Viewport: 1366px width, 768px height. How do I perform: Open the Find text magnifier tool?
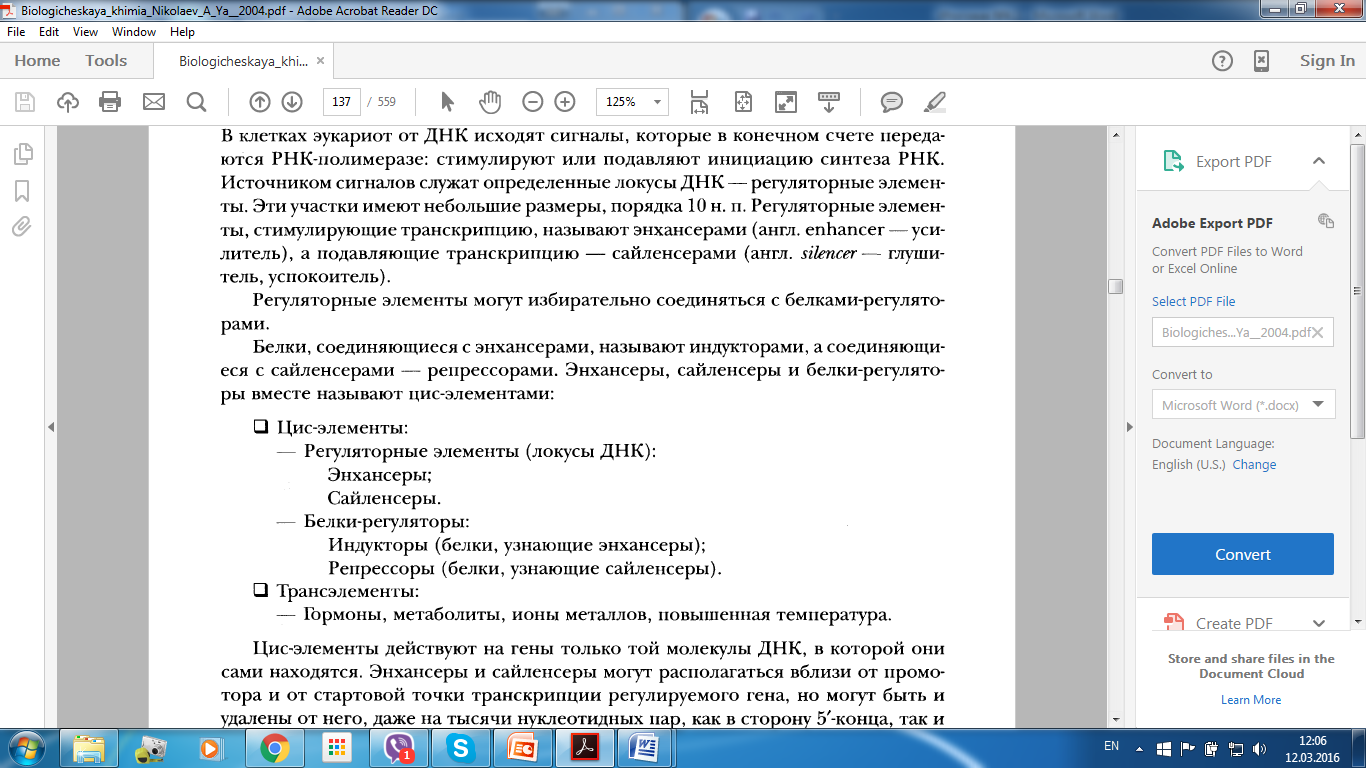(196, 101)
